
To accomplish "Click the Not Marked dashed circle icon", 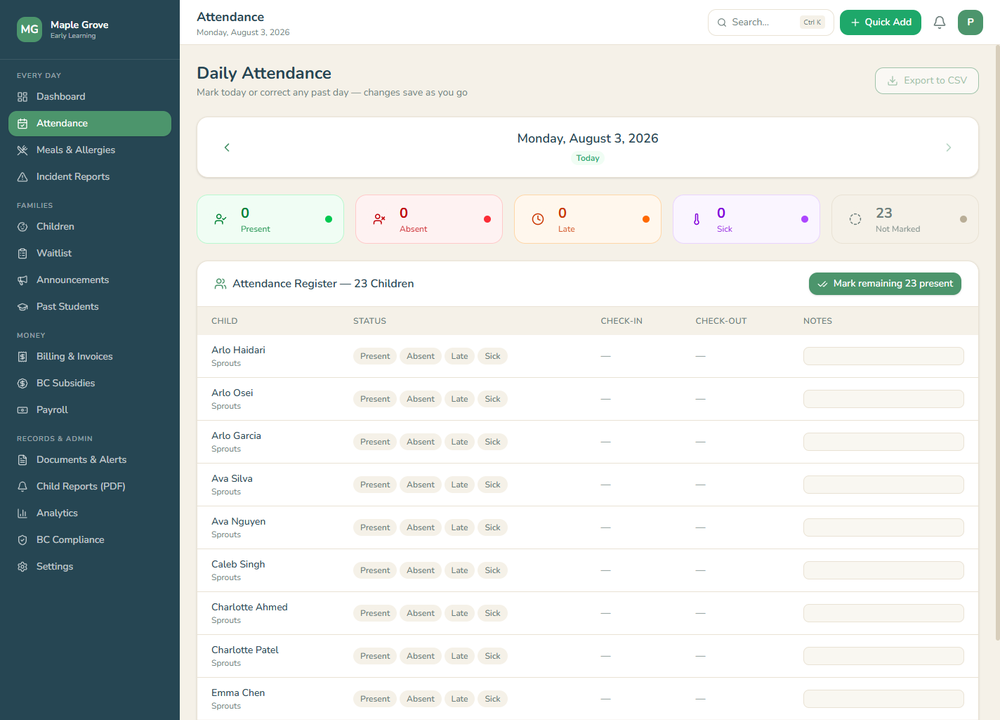I will tap(855, 219).
